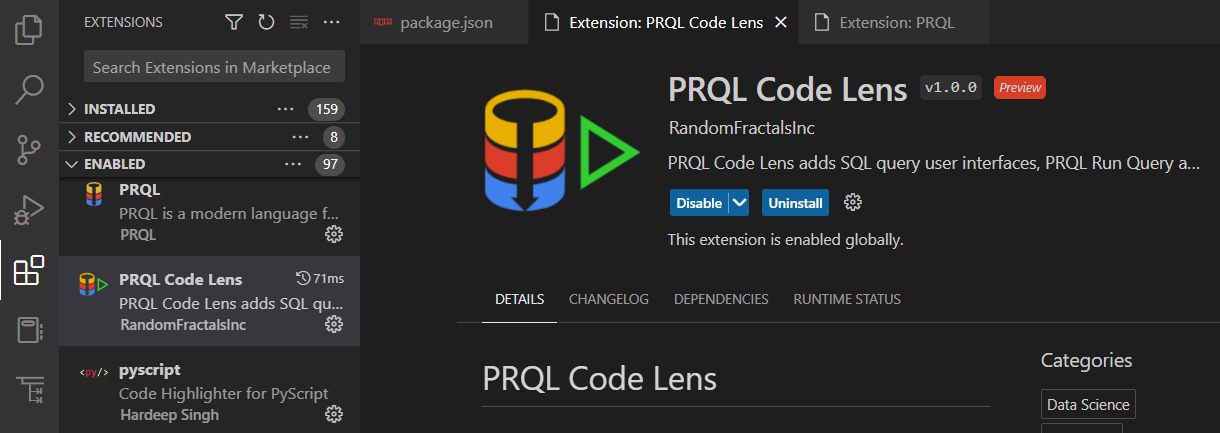The width and height of the screenshot is (1220, 433).
Task: Open the package.json editor tab
Action: pos(446,22)
